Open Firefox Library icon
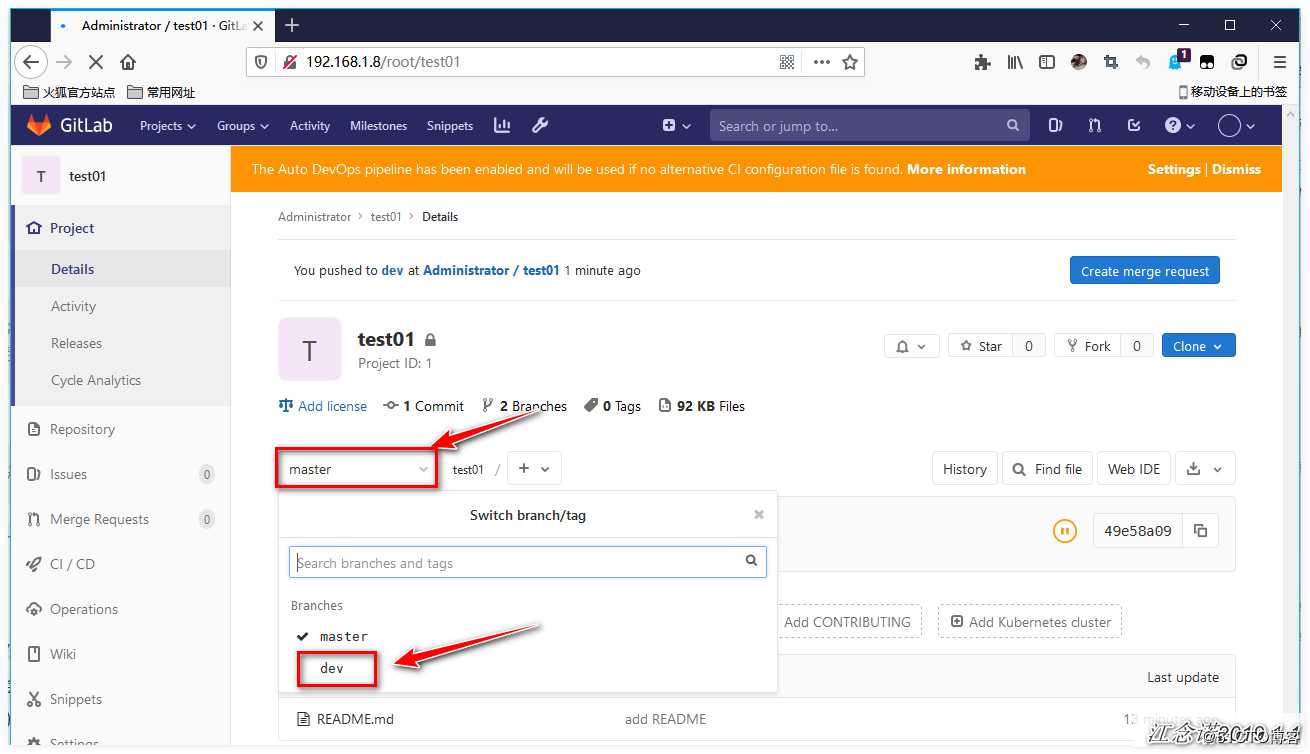The width and height of the screenshot is (1310, 754). 1015,62
